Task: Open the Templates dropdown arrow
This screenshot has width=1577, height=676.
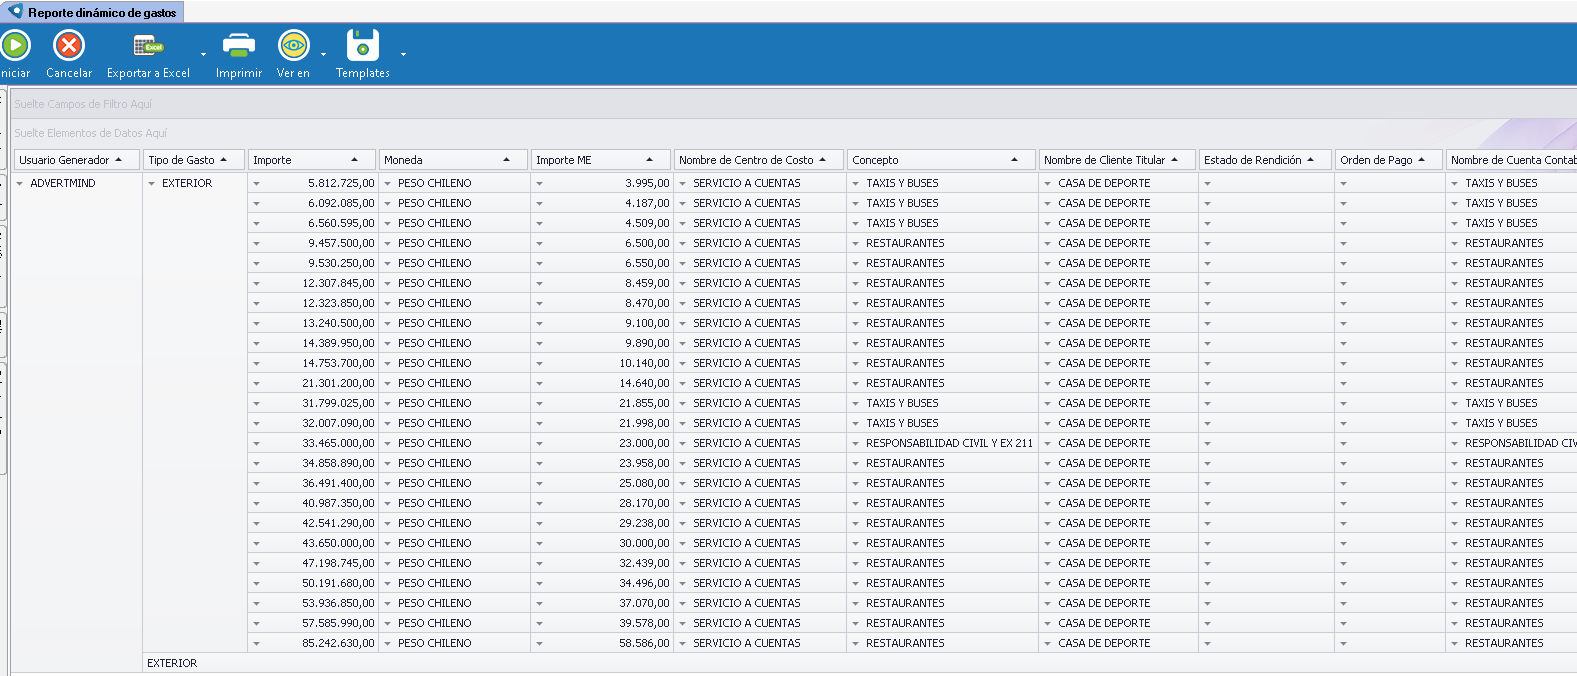Action: click(x=403, y=54)
